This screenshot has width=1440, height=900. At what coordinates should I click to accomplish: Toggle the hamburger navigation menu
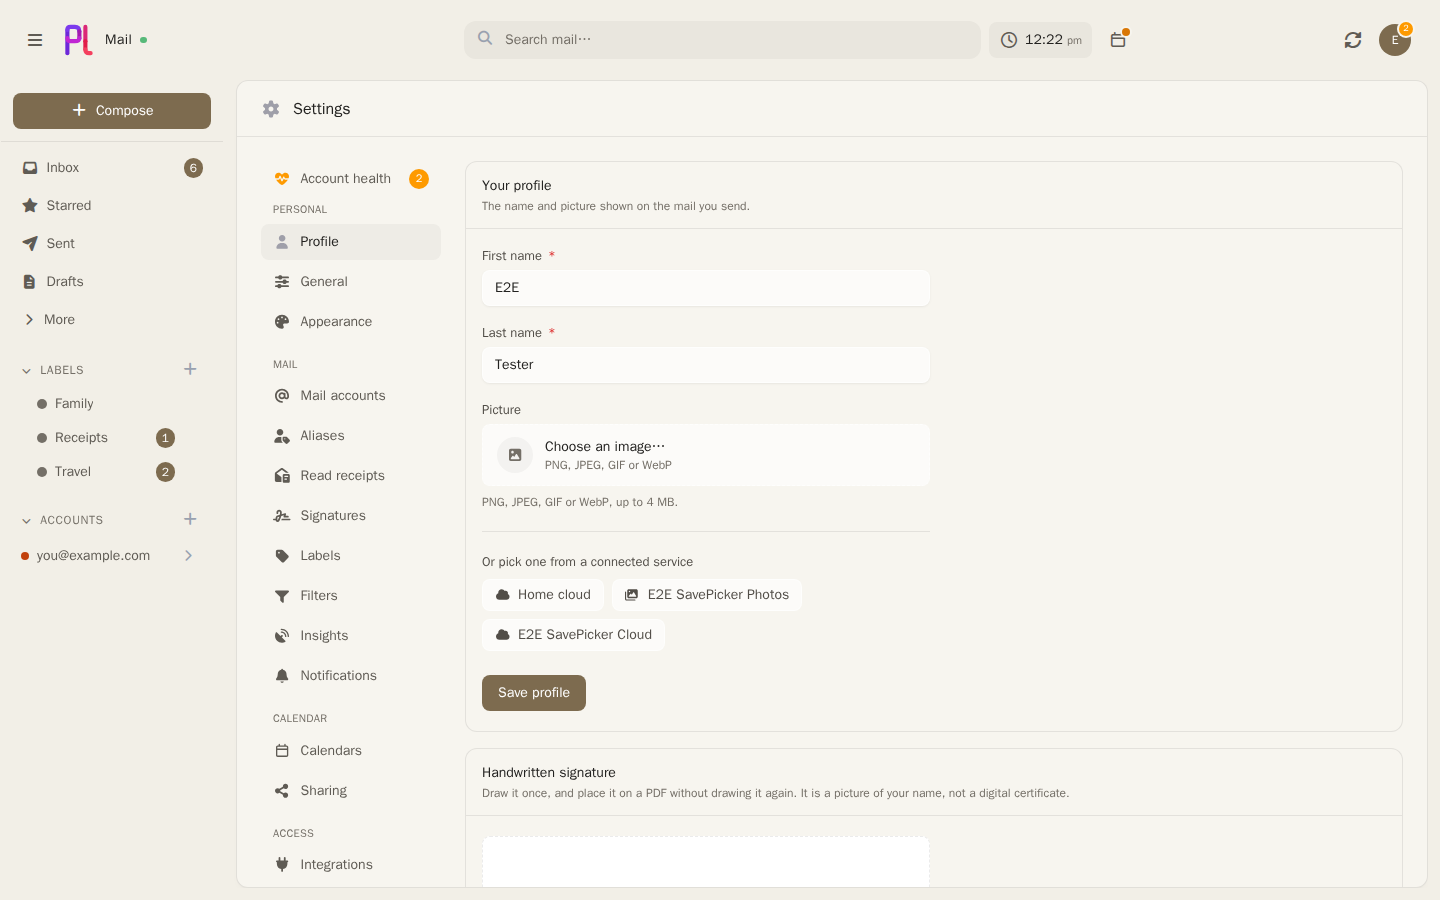[x=35, y=40]
